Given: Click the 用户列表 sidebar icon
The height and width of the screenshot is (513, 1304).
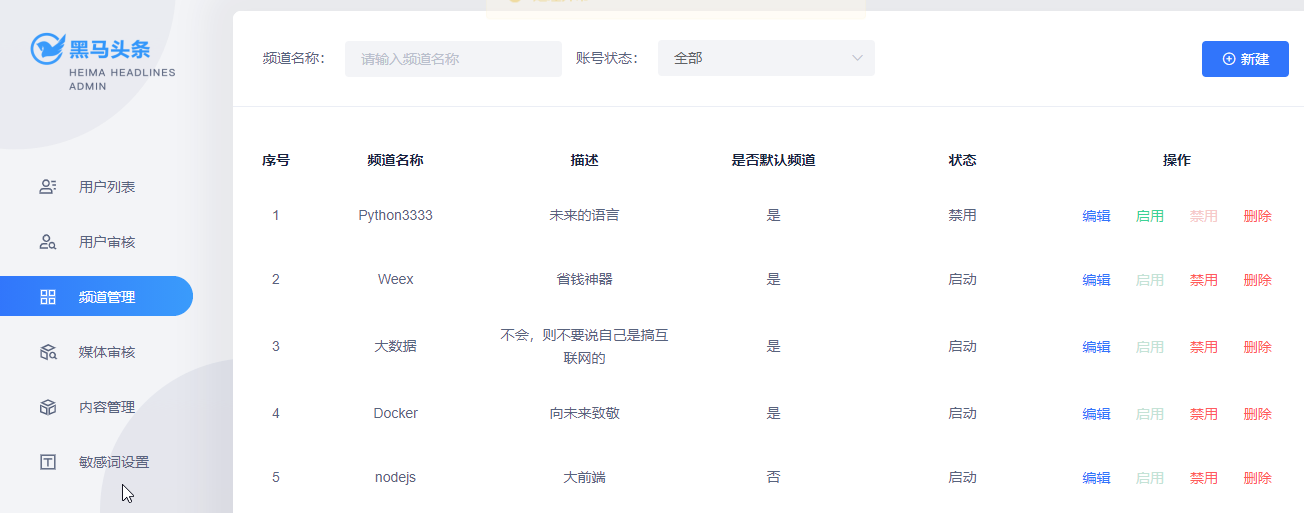Looking at the screenshot, I should tap(47, 187).
